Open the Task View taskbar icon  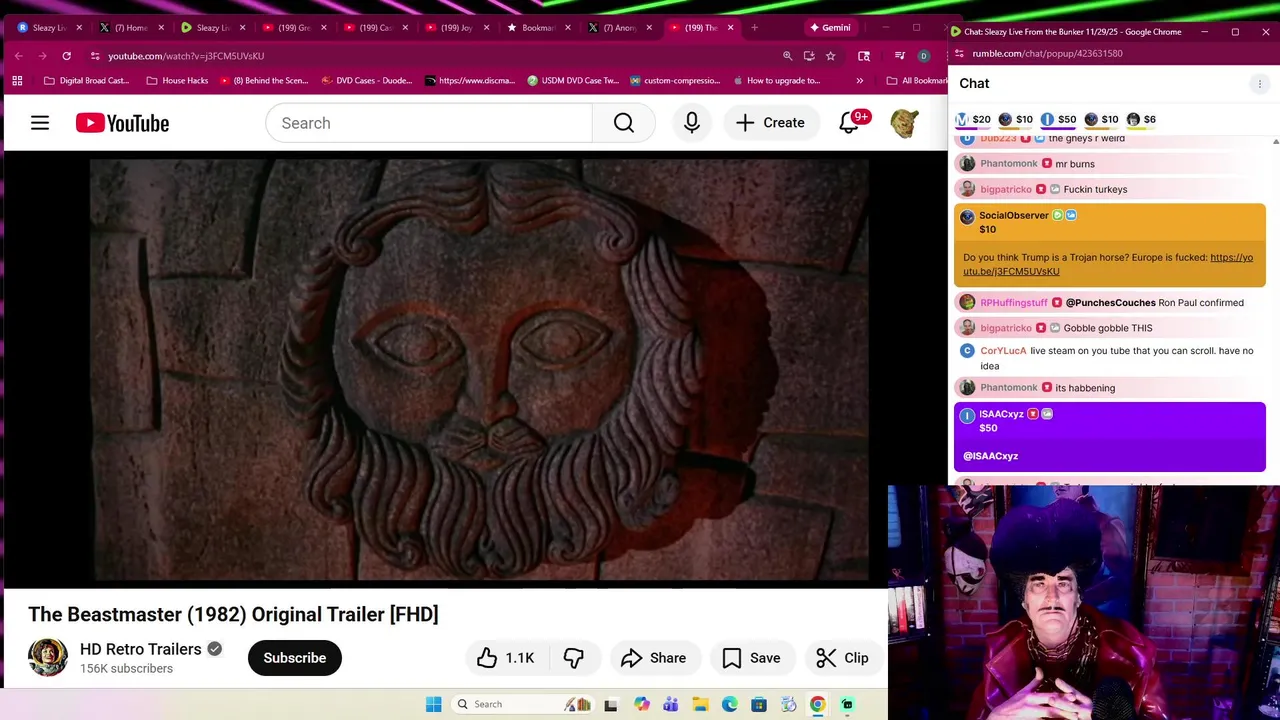pyautogui.click(x=611, y=704)
